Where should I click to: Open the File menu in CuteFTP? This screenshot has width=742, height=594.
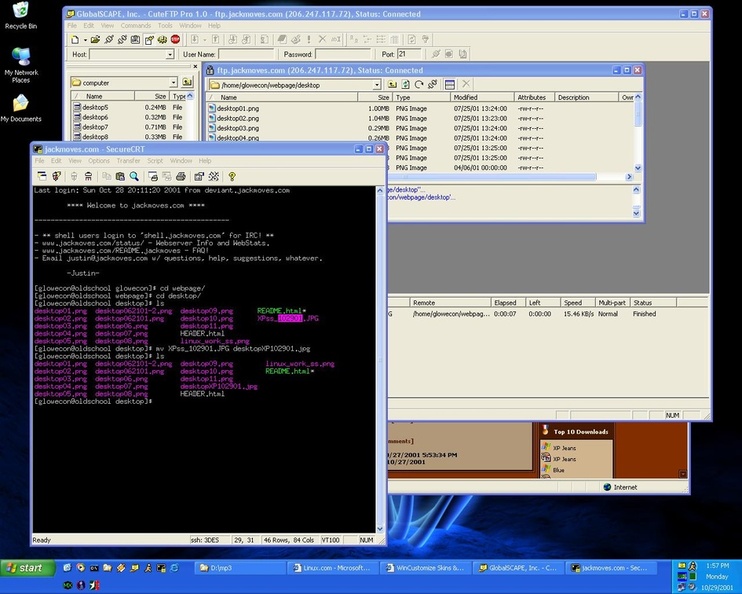click(71, 26)
